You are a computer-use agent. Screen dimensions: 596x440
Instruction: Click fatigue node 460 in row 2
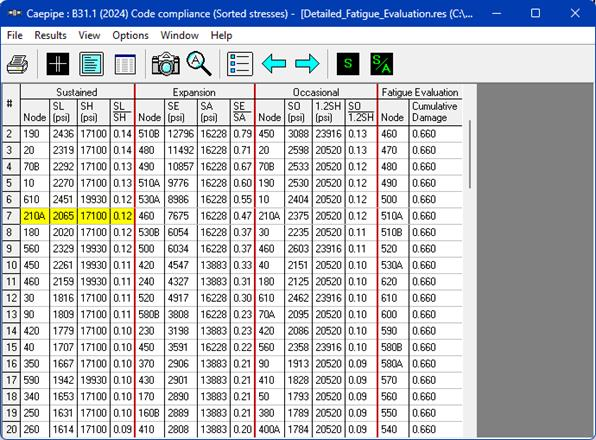coord(393,134)
